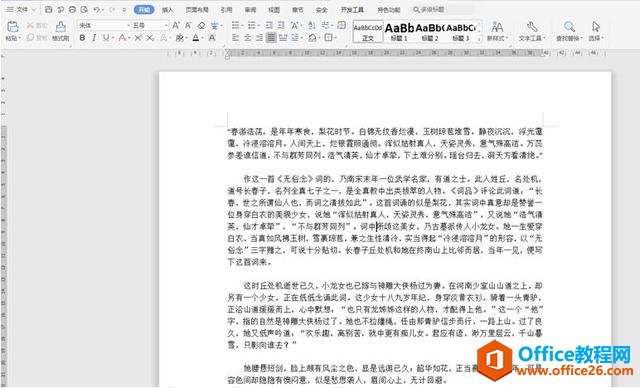Viewport: 640px width, 388px height.
Task: Switch to the 引用 ribbon tab
Action: point(226,9)
